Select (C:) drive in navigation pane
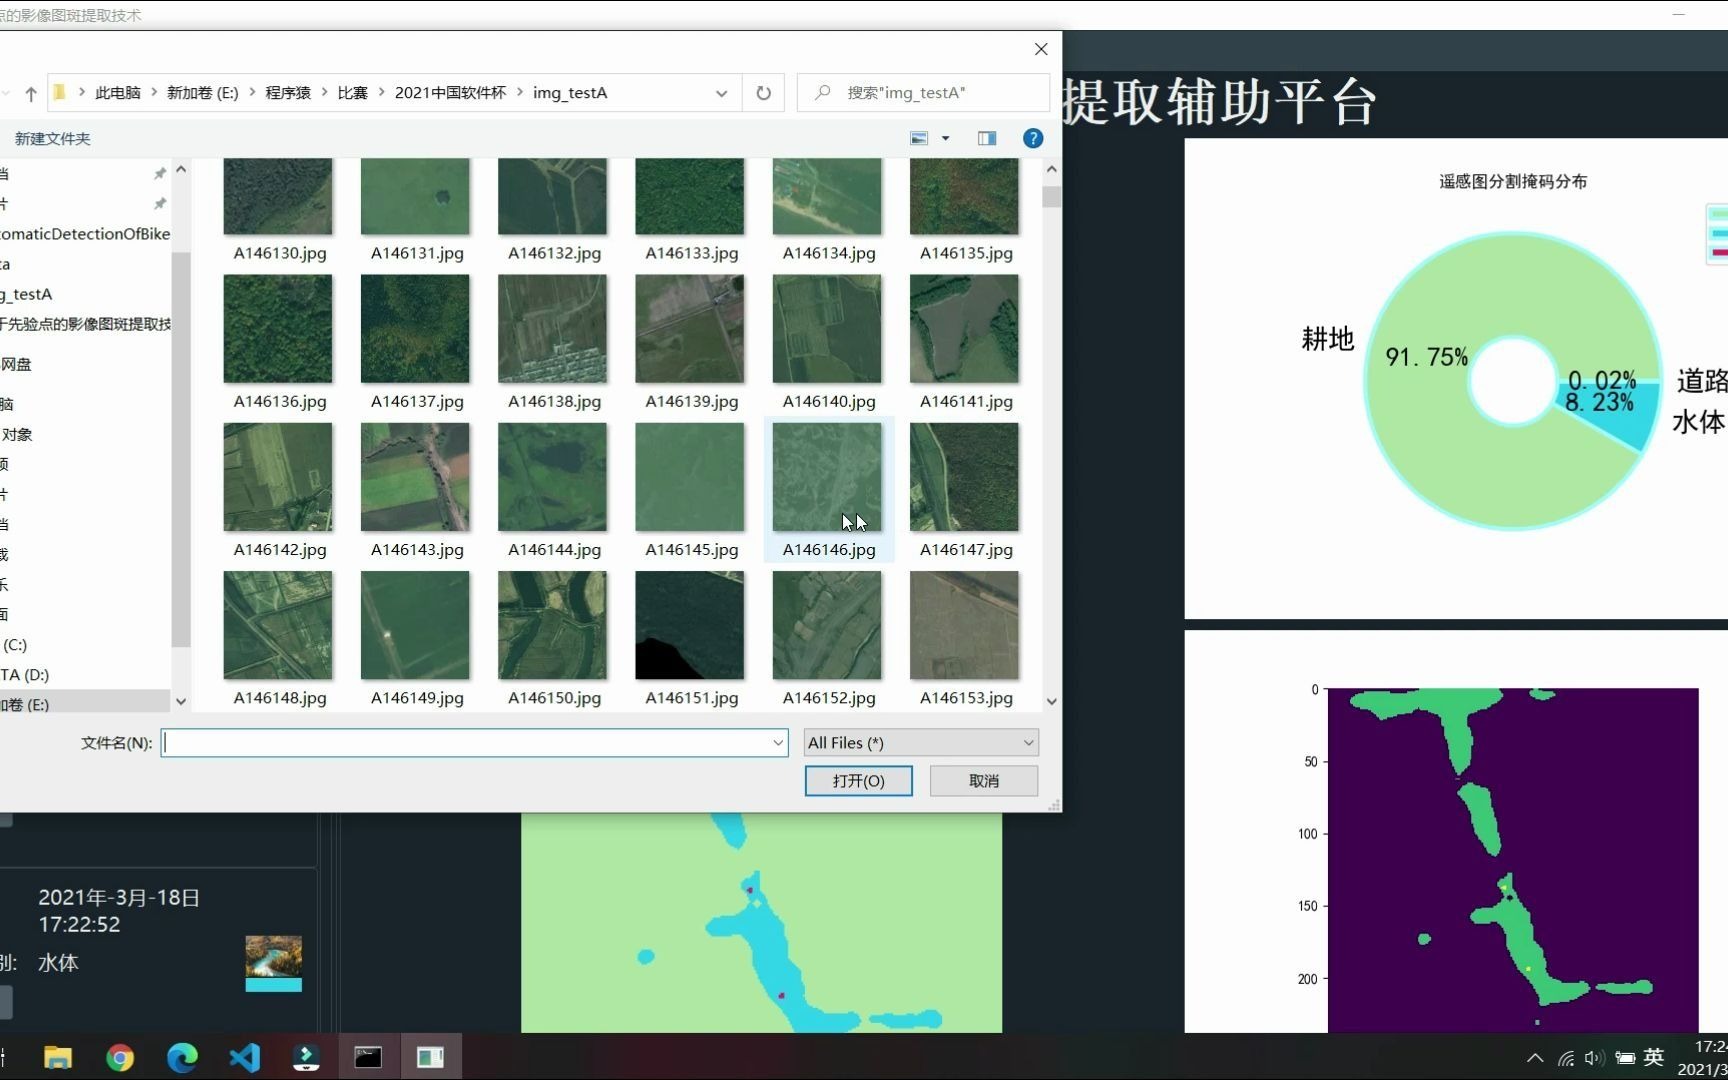 click(15, 645)
